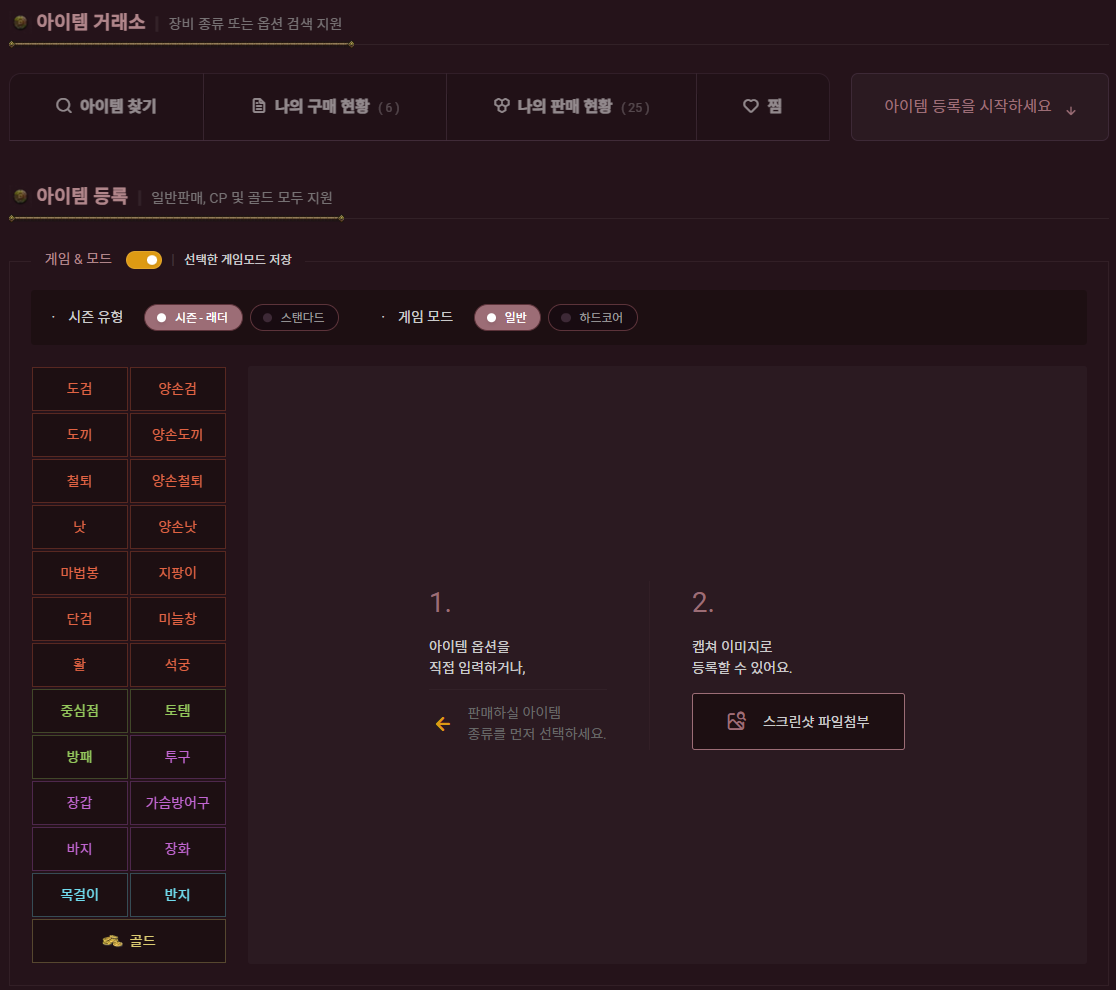This screenshot has height=990, width=1116.
Task: Select the 토템 item category
Action: tap(178, 711)
